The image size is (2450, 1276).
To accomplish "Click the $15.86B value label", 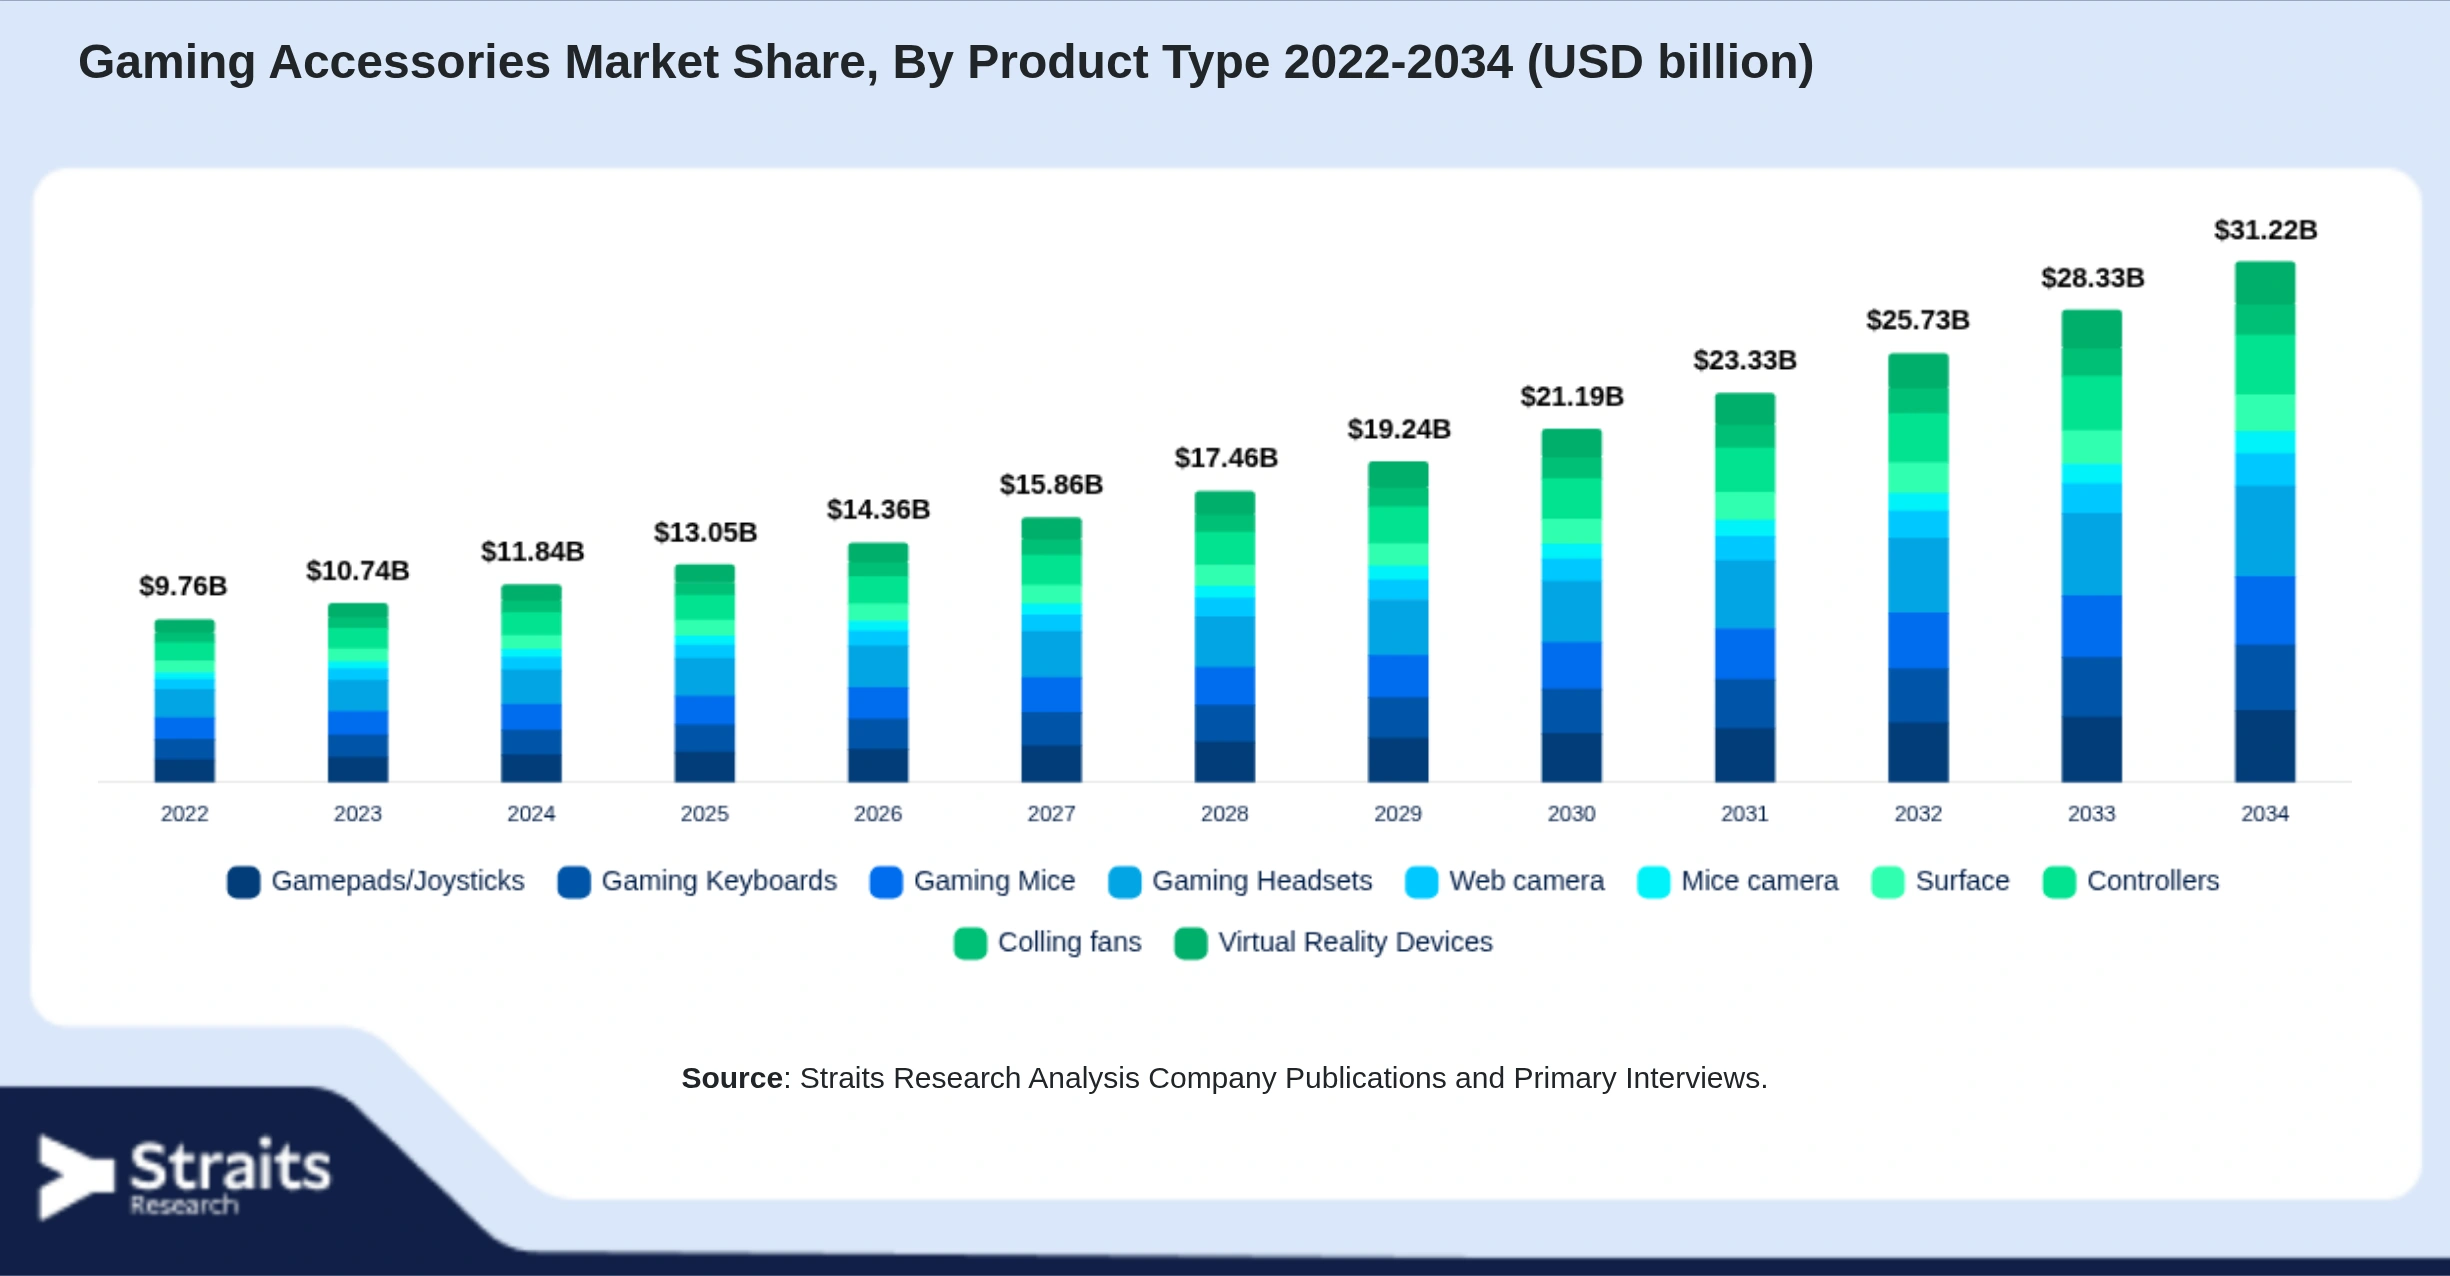I will [1052, 485].
